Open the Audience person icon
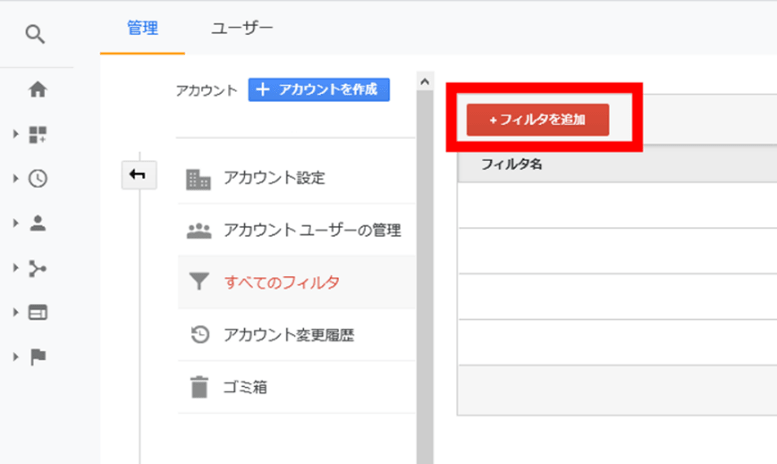 tap(38, 223)
